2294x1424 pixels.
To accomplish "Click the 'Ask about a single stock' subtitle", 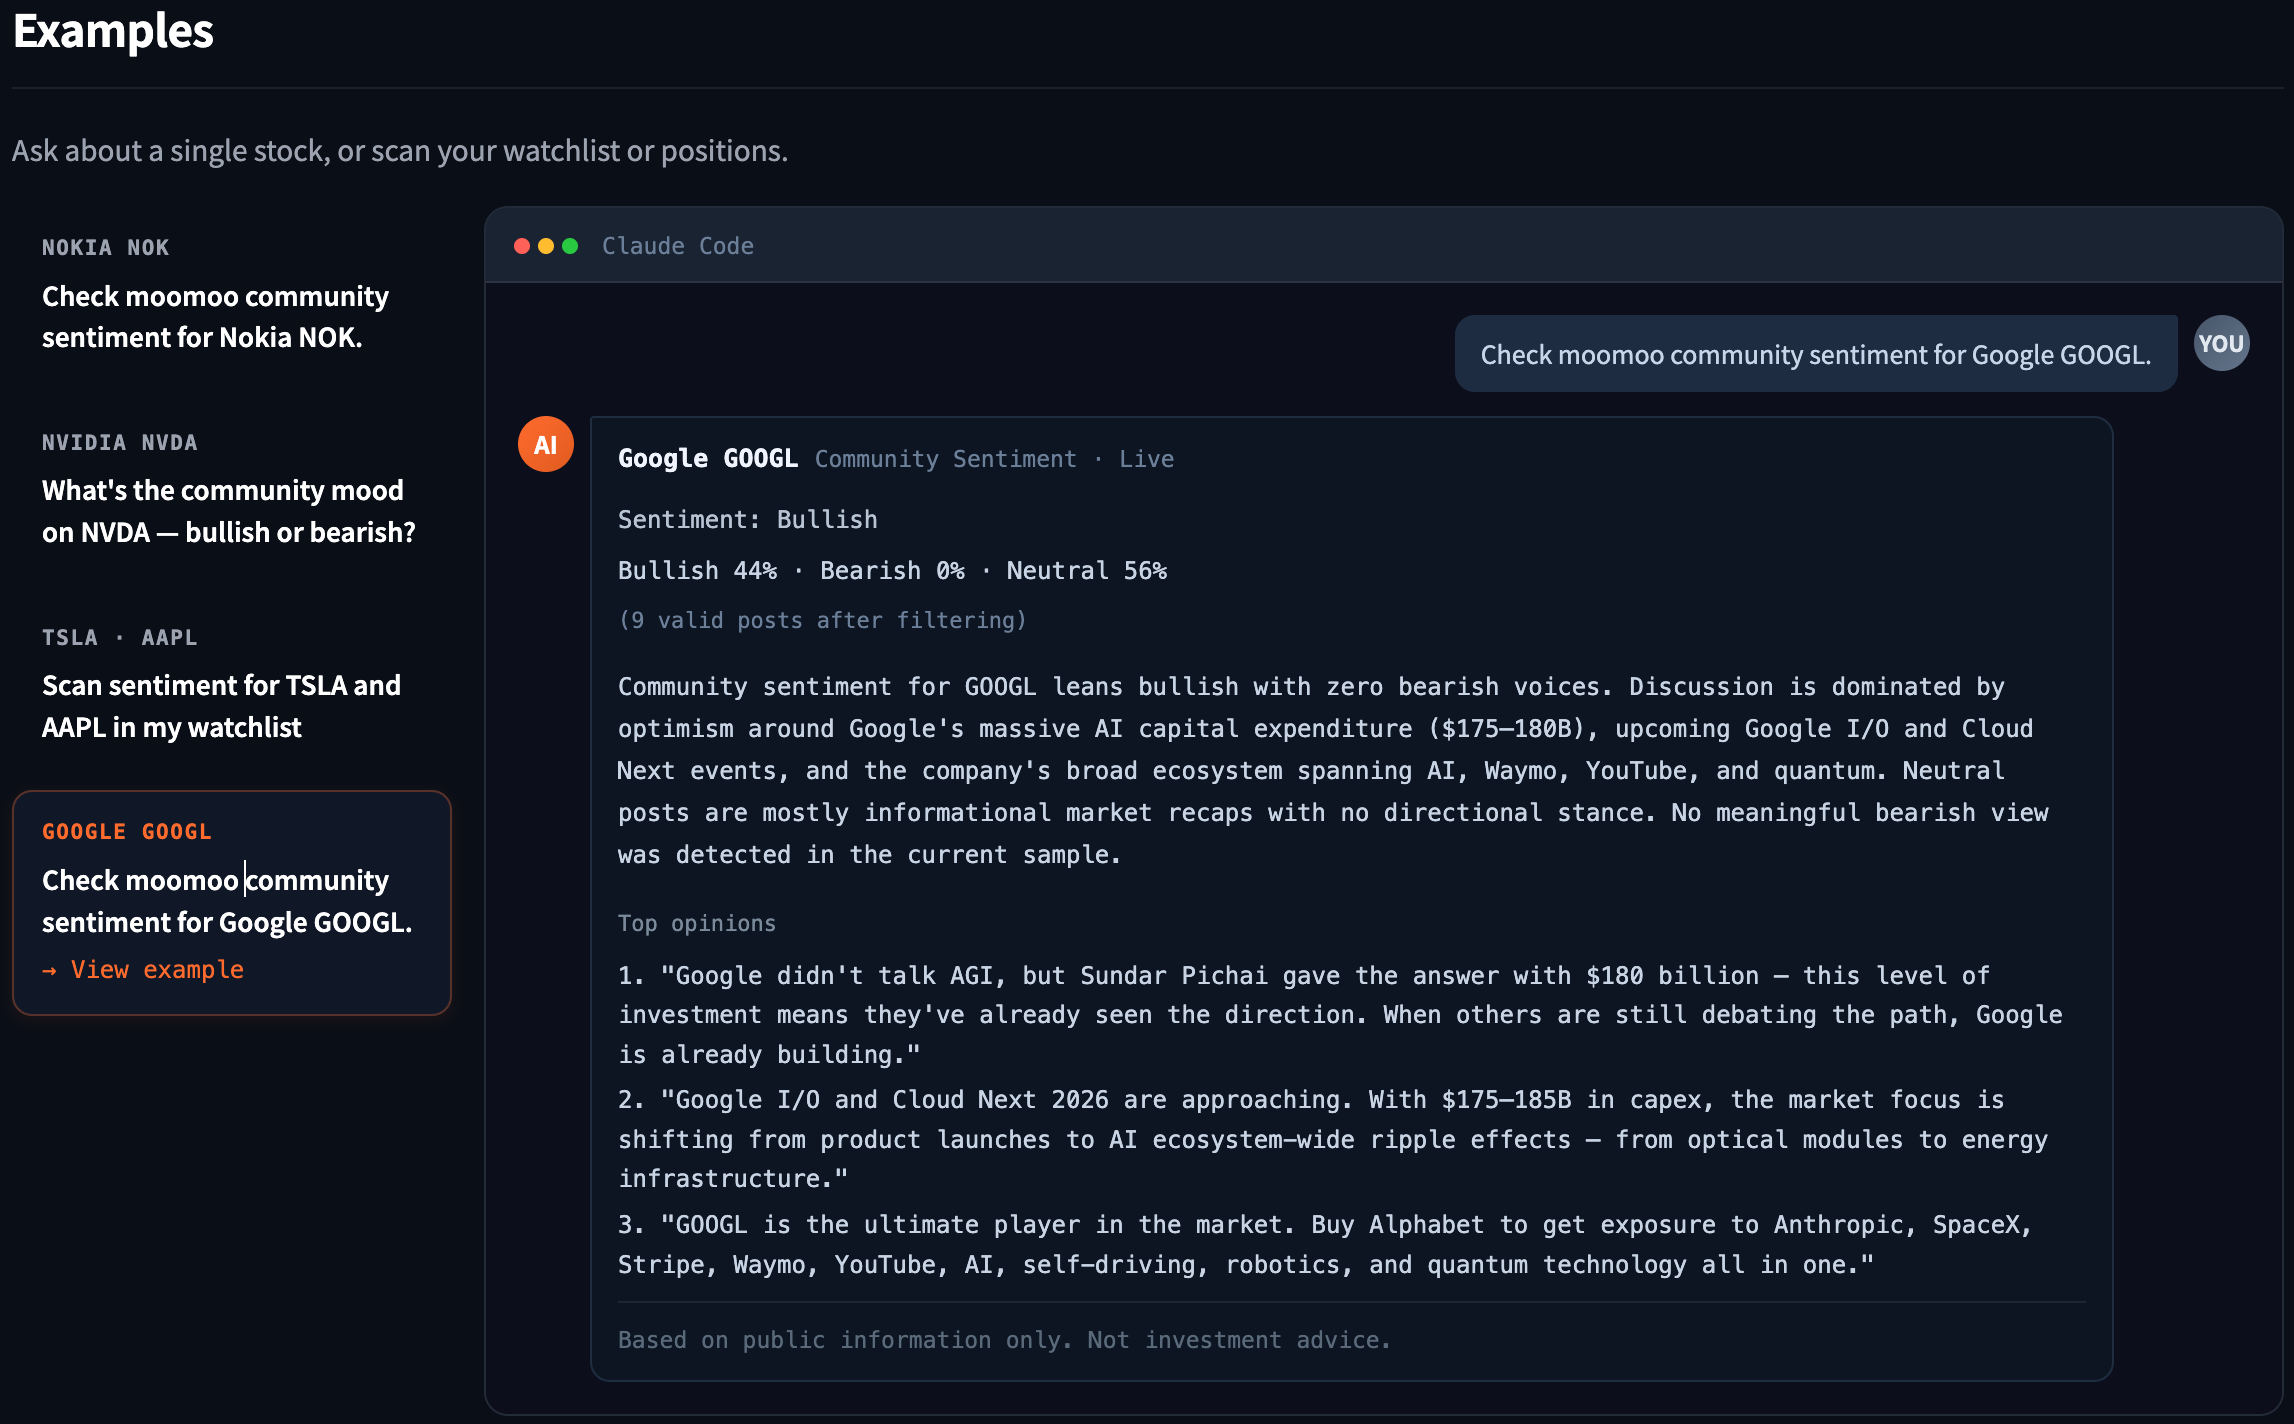I will [400, 150].
